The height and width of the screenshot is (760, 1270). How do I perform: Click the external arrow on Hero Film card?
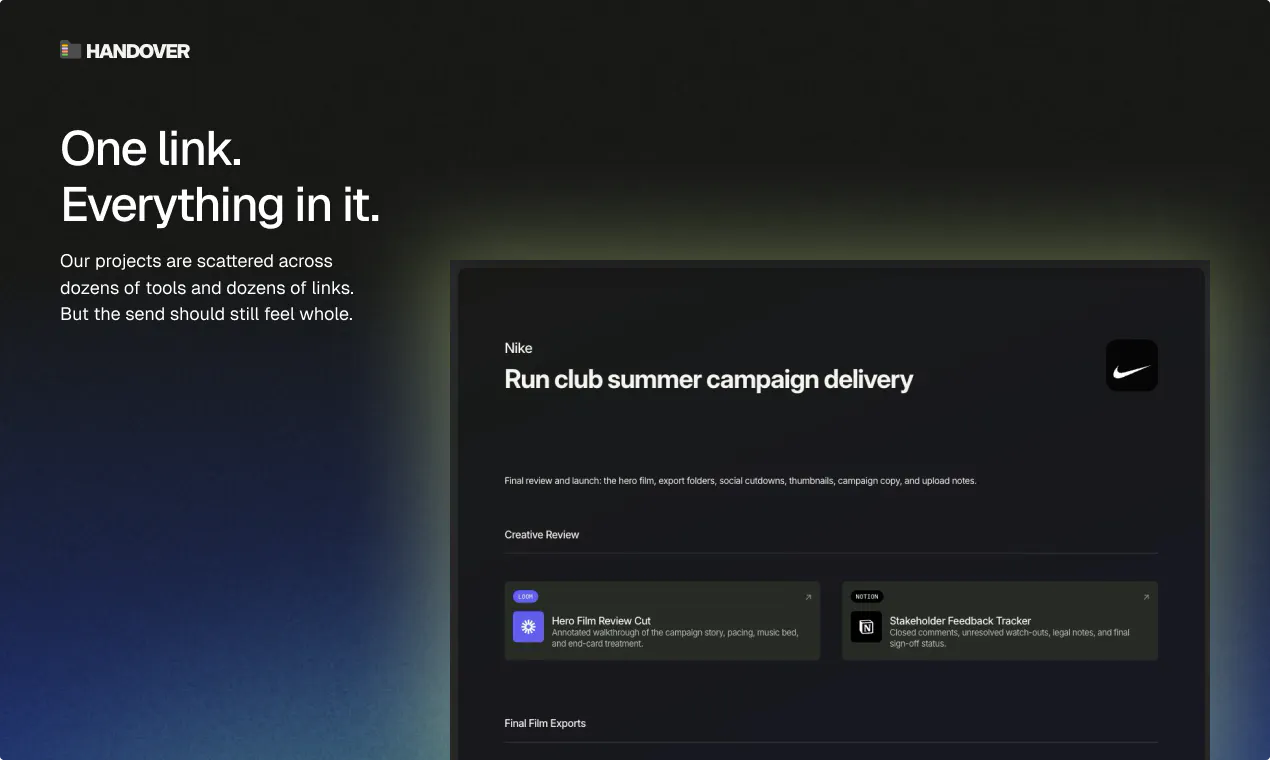(808, 597)
